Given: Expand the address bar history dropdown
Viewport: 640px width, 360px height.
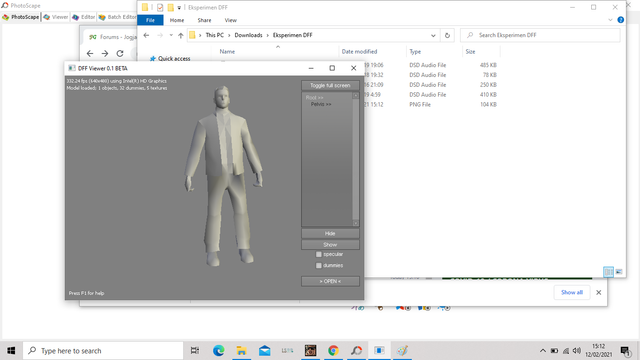Looking at the screenshot, I should click(433, 36).
